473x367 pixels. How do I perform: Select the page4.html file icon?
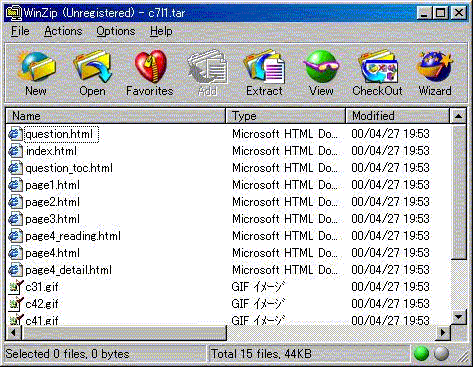pos(15,253)
